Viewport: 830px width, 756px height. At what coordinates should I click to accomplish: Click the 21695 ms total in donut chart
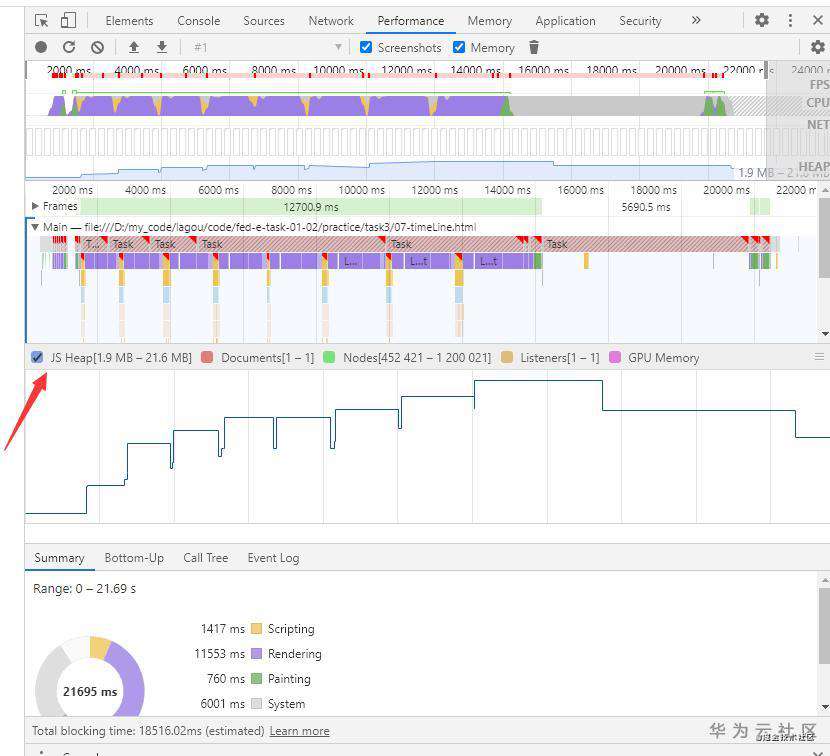(90, 691)
